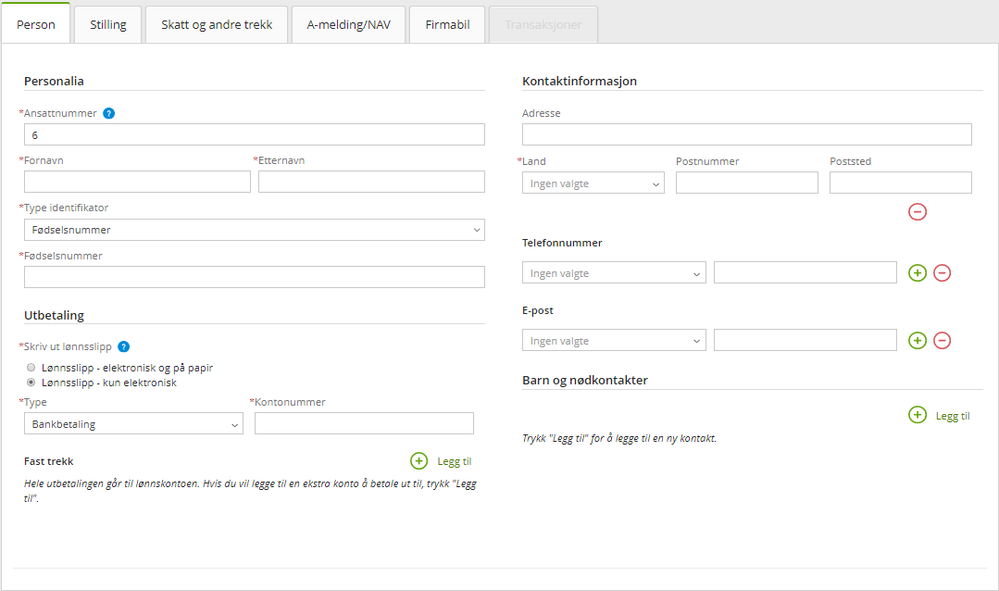Remove the E-post row with the minus icon
999x591 pixels.
point(942,341)
